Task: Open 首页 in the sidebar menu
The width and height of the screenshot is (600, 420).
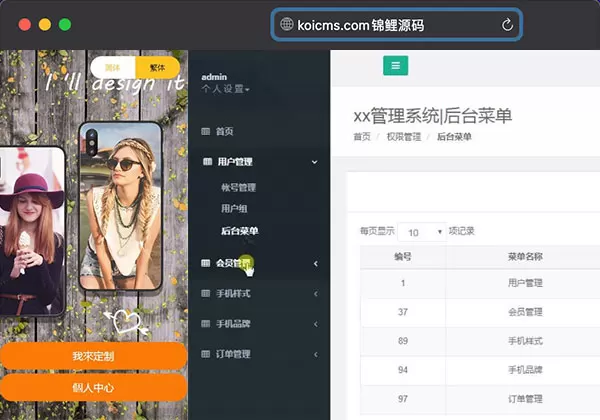Action: coord(225,132)
